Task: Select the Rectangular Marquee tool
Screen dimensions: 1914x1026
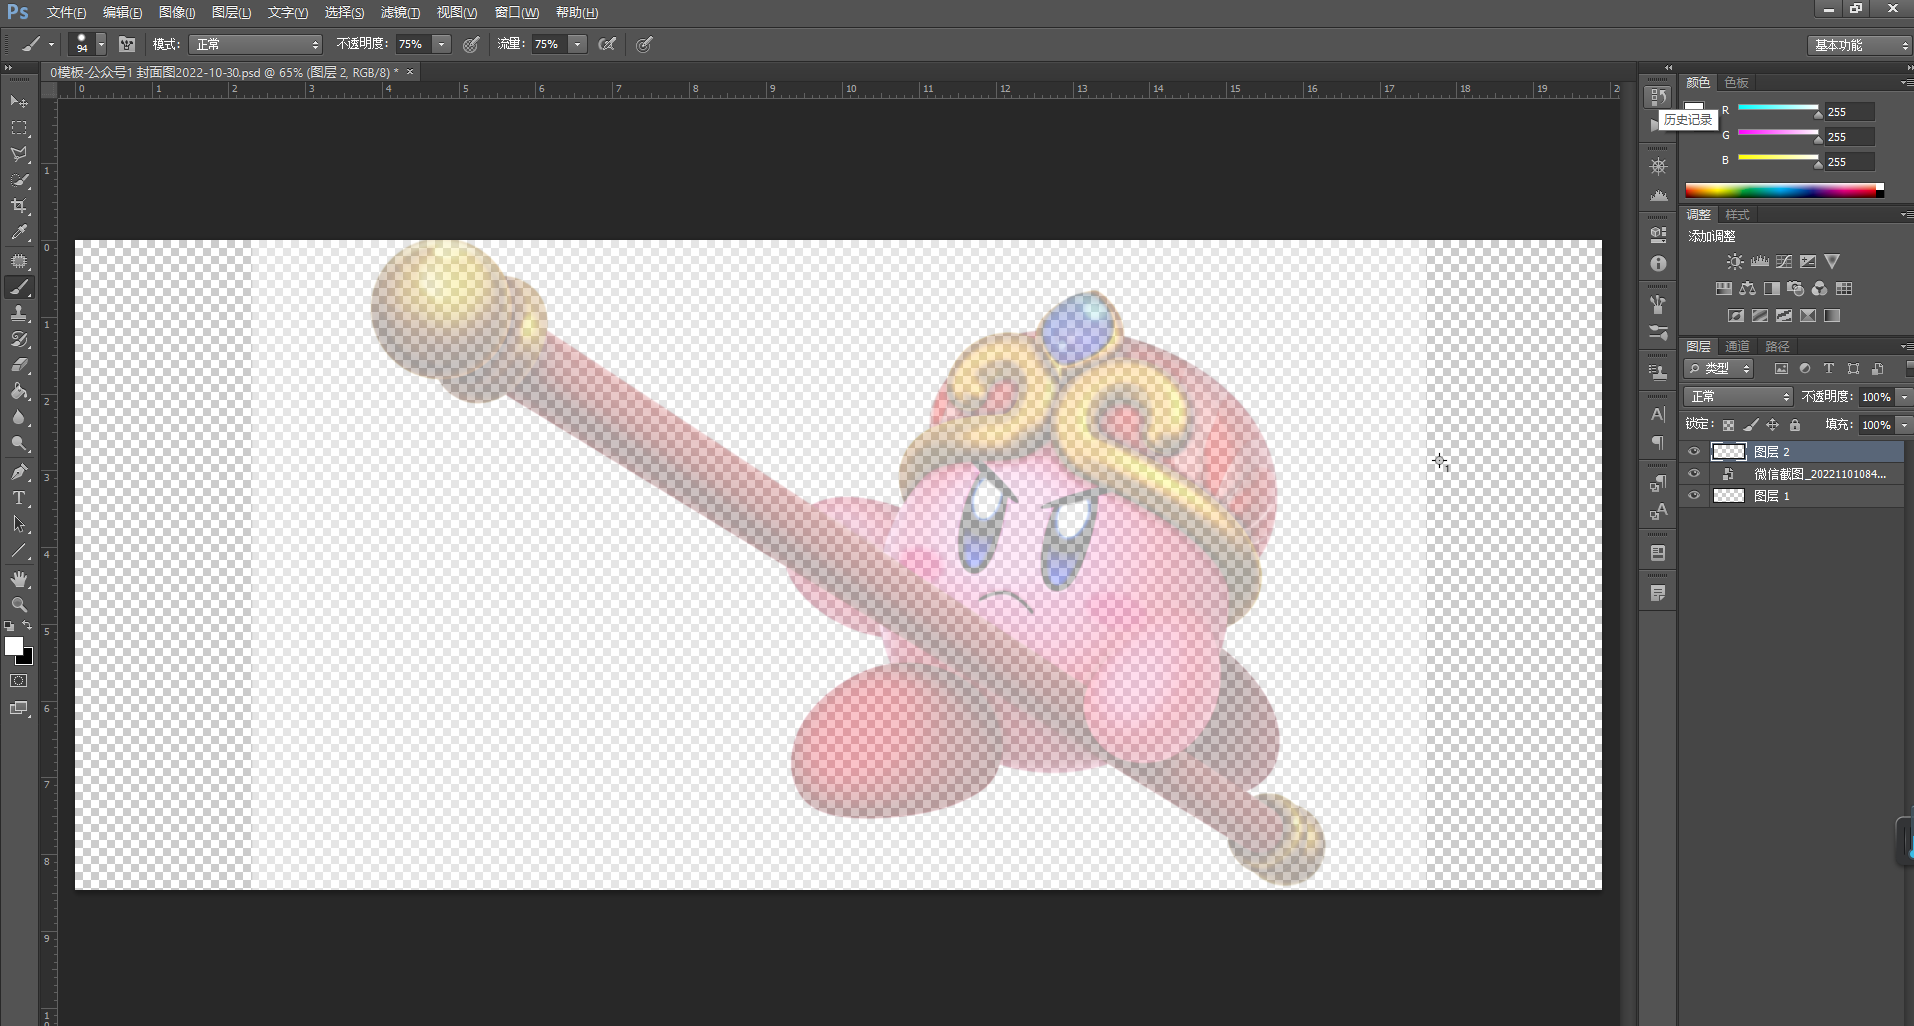Action: tap(19, 128)
